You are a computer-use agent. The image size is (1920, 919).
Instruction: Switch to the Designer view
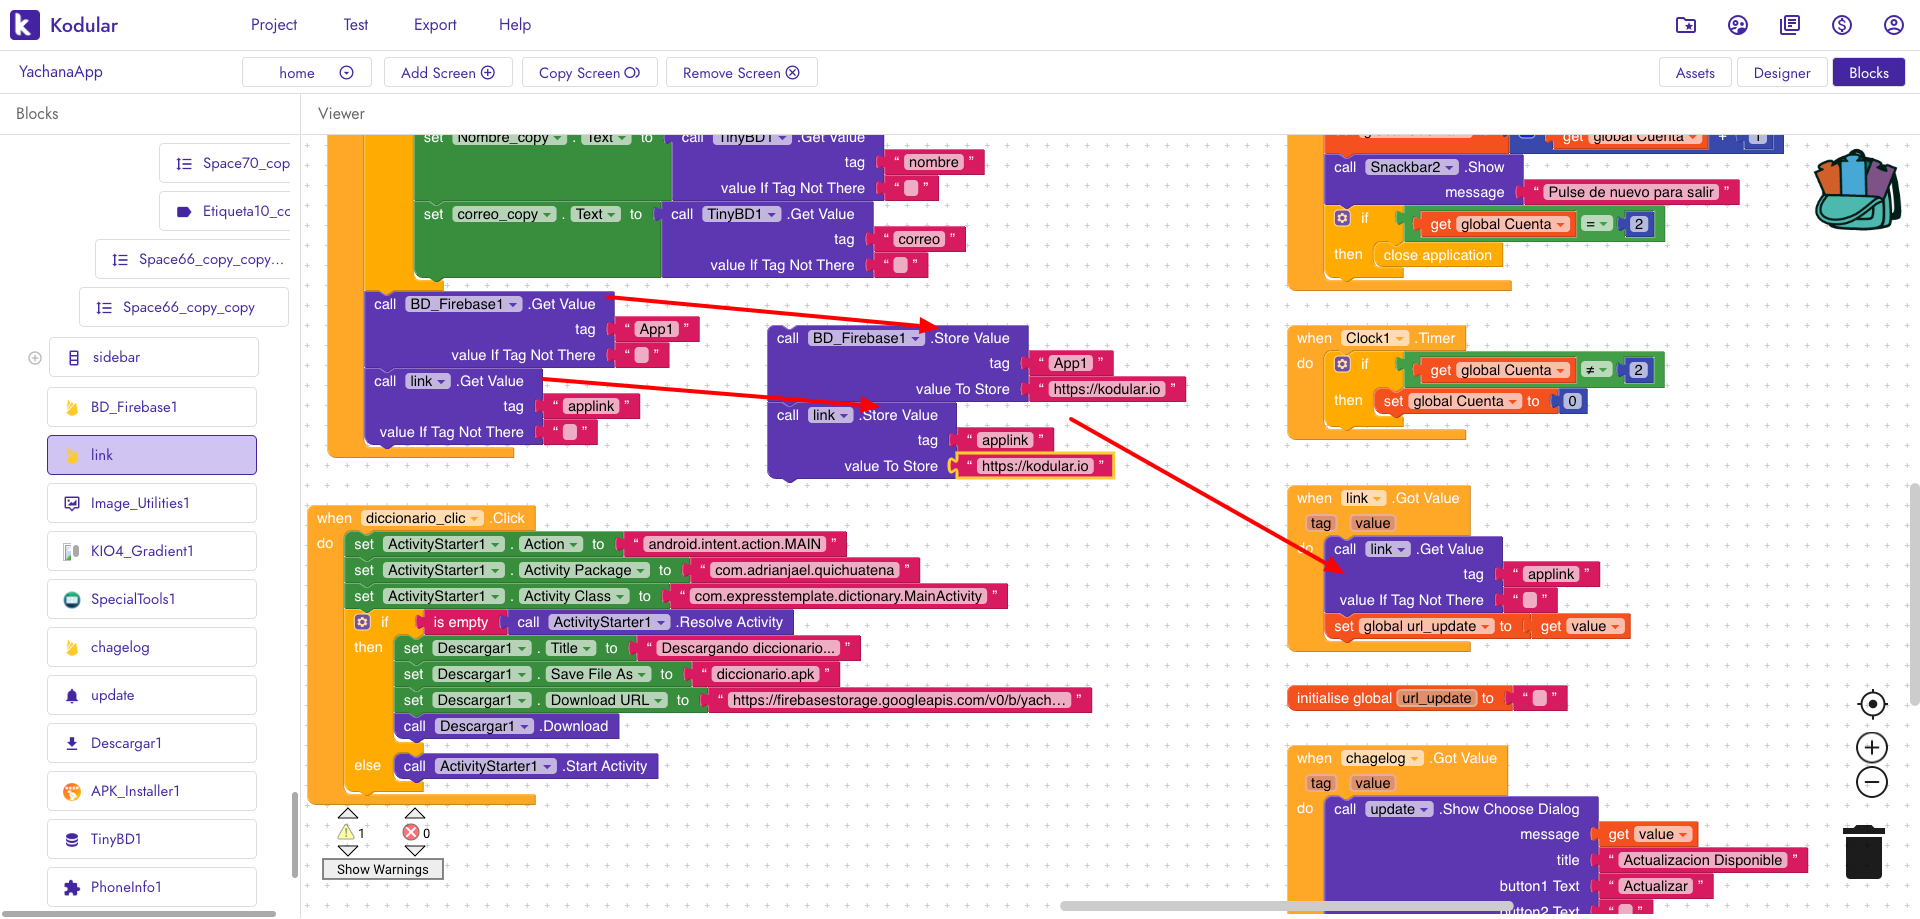click(1781, 73)
